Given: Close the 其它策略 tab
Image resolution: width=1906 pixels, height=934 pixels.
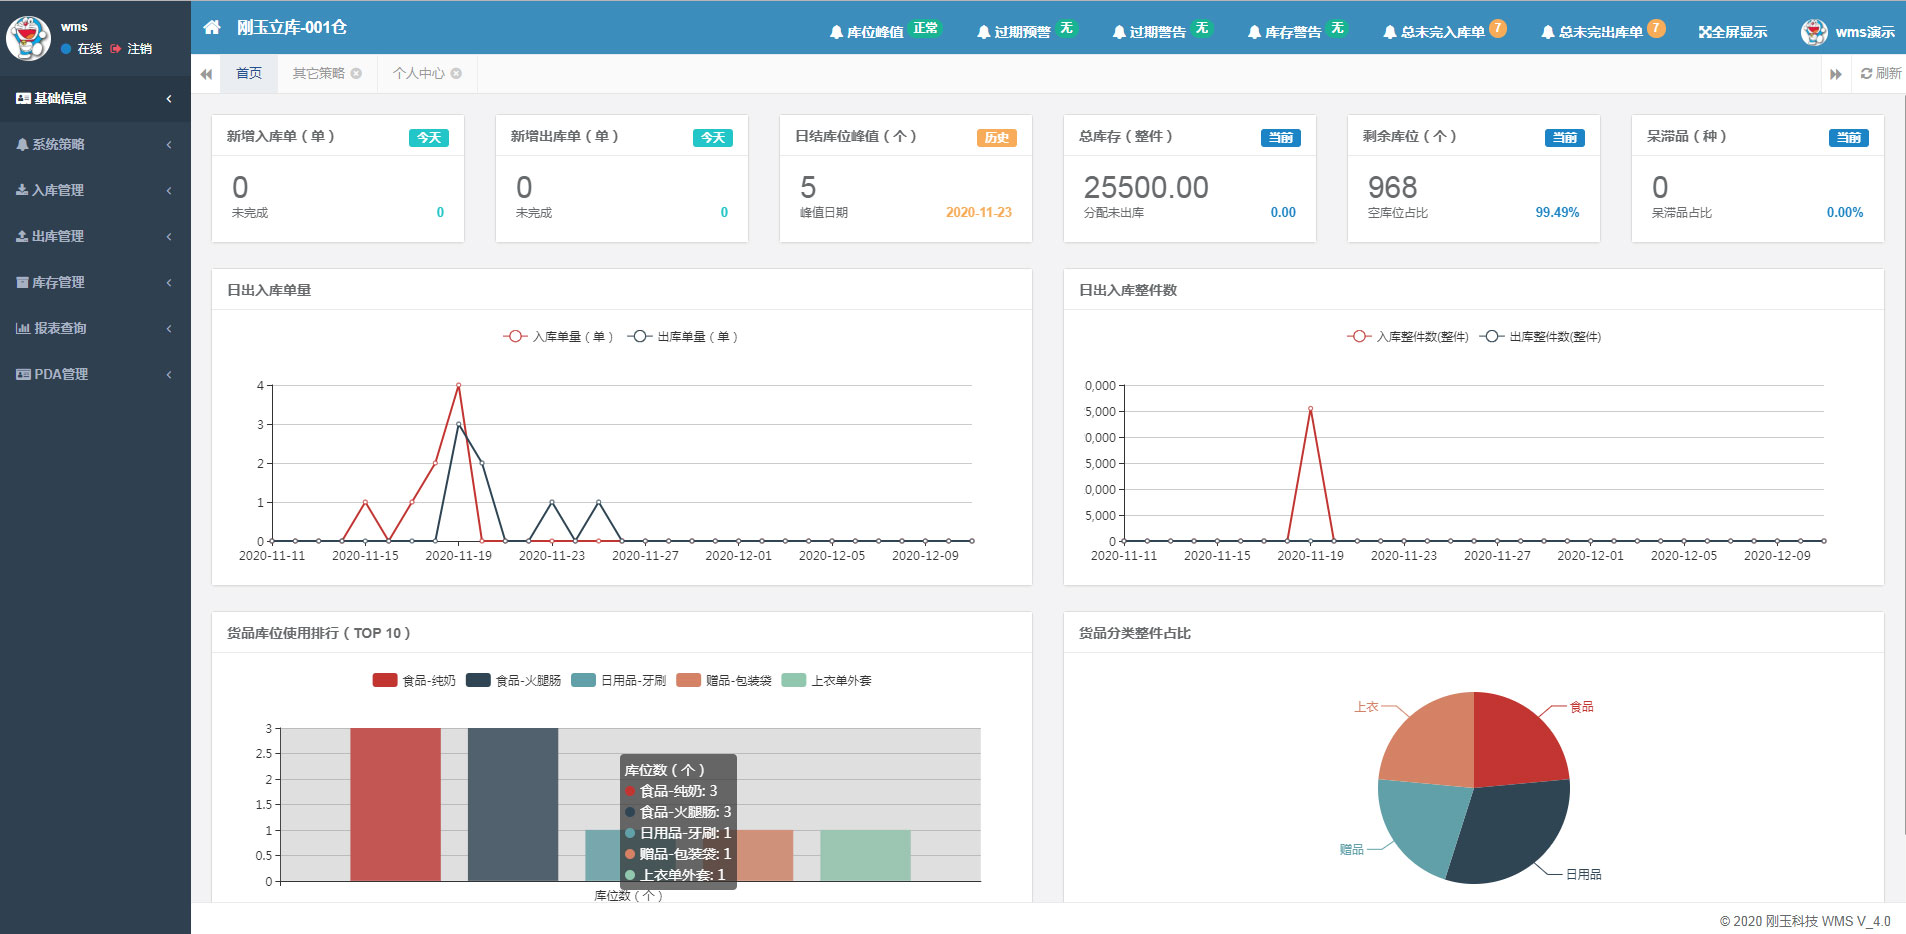Looking at the screenshot, I should coord(356,73).
